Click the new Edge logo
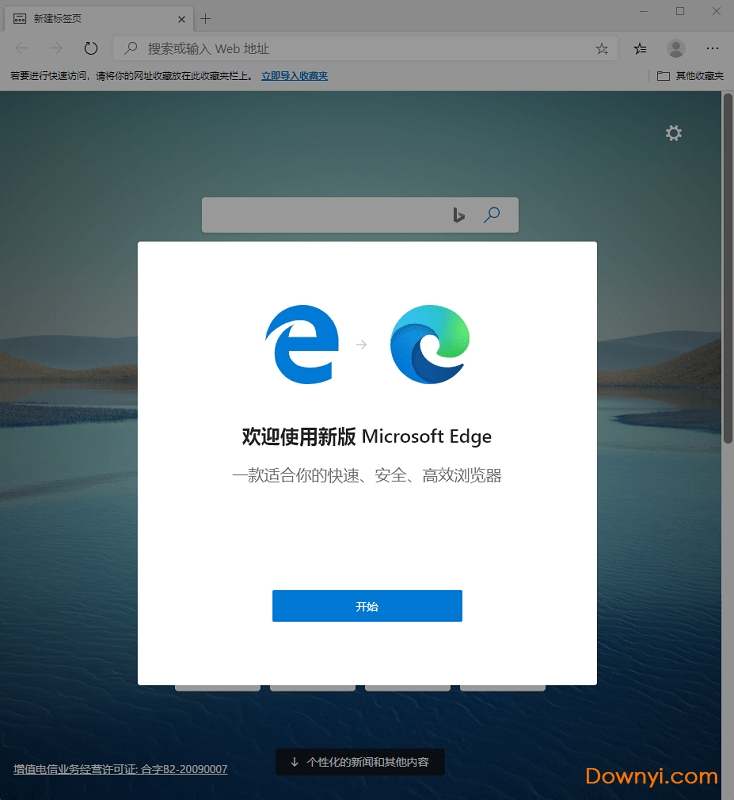The image size is (734, 800). [430, 344]
